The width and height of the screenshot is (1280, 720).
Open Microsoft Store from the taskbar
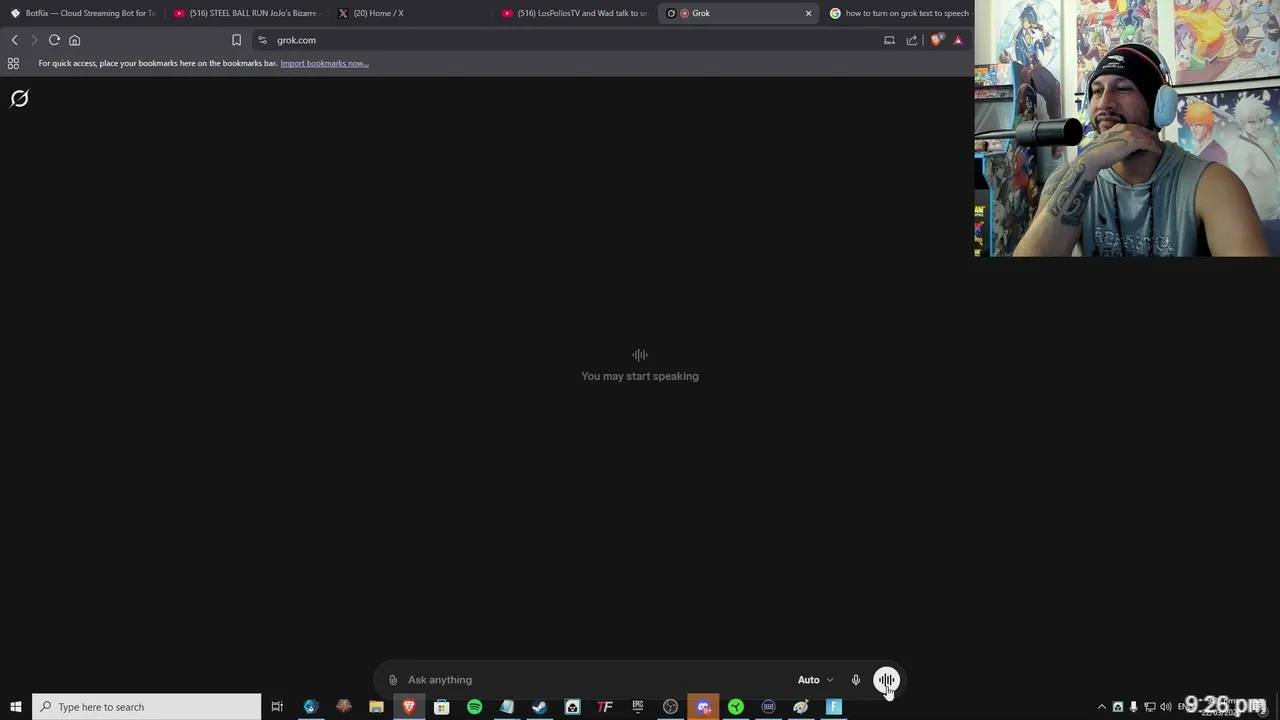click(441, 707)
